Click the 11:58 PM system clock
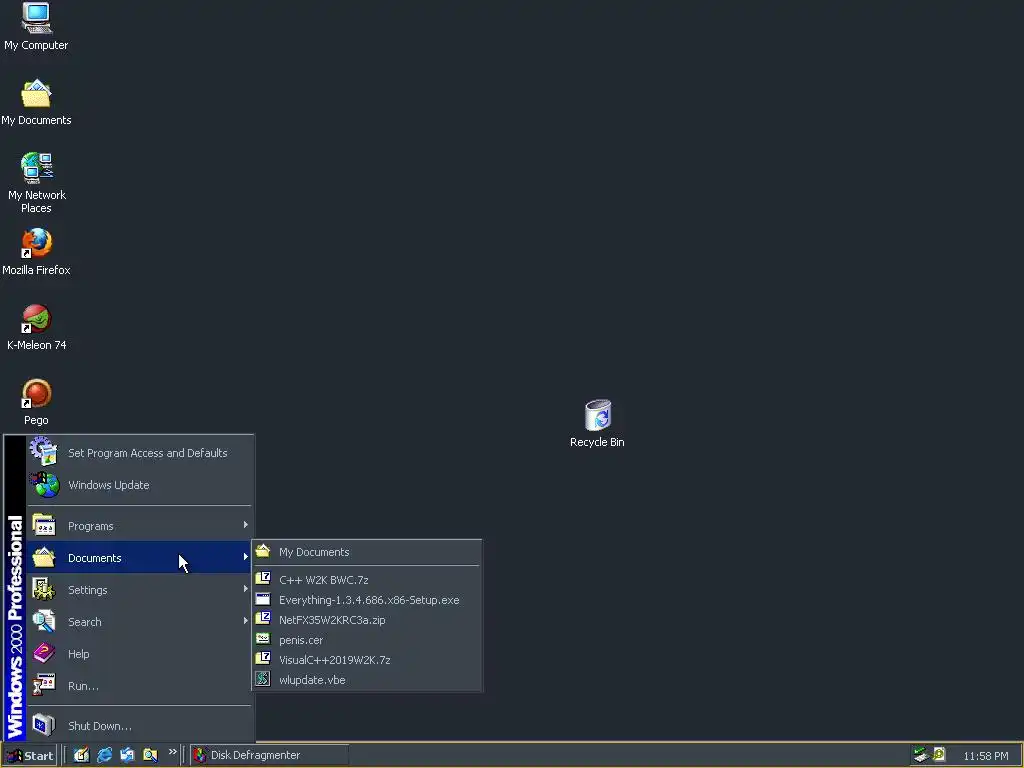The height and width of the screenshot is (768, 1024). (x=985, y=756)
